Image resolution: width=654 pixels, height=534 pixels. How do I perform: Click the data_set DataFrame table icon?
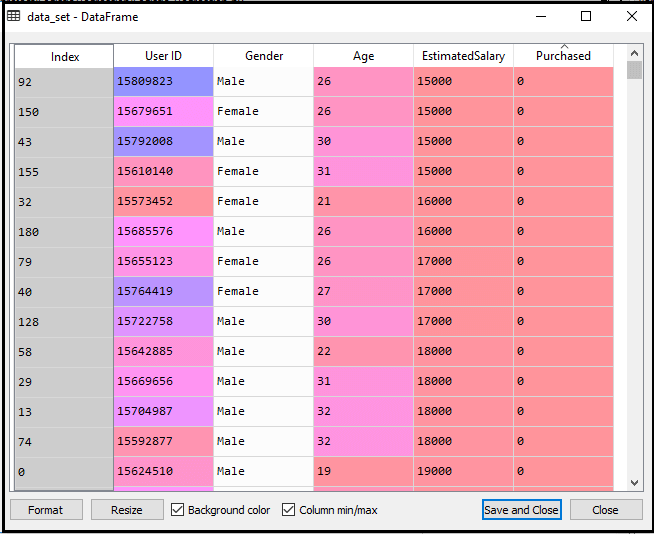(13, 16)
